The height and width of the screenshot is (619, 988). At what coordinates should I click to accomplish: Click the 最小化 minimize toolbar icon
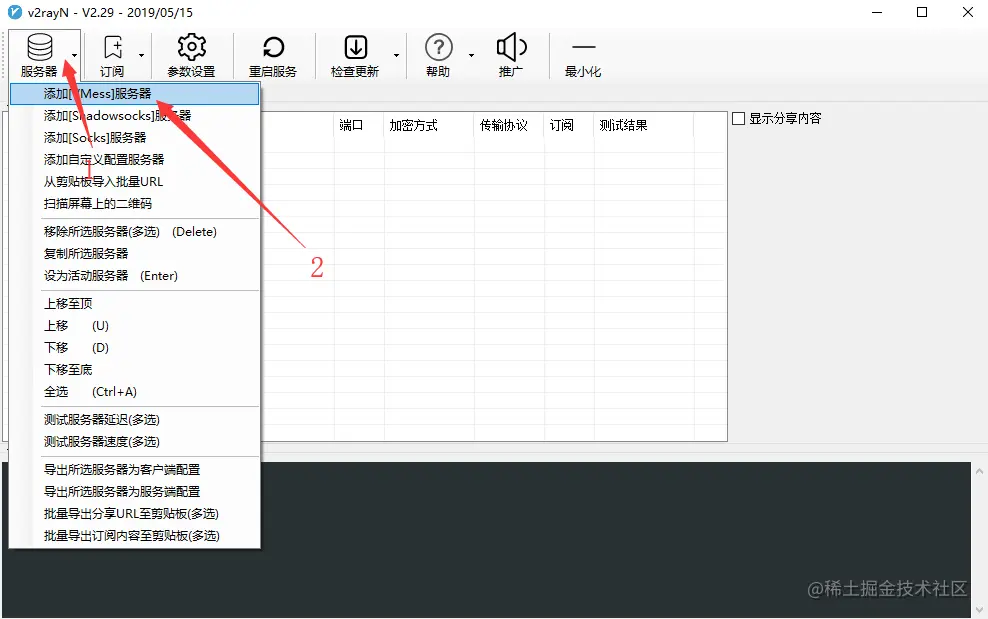pyautogui.click(x=583, y=47)
